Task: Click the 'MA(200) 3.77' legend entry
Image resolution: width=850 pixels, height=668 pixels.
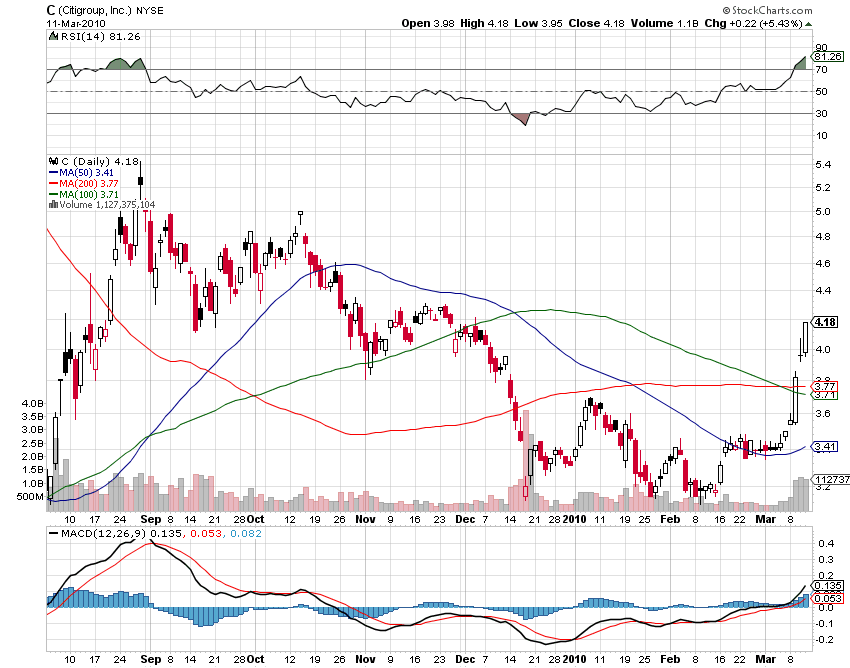Action: (x=88, y=183)
